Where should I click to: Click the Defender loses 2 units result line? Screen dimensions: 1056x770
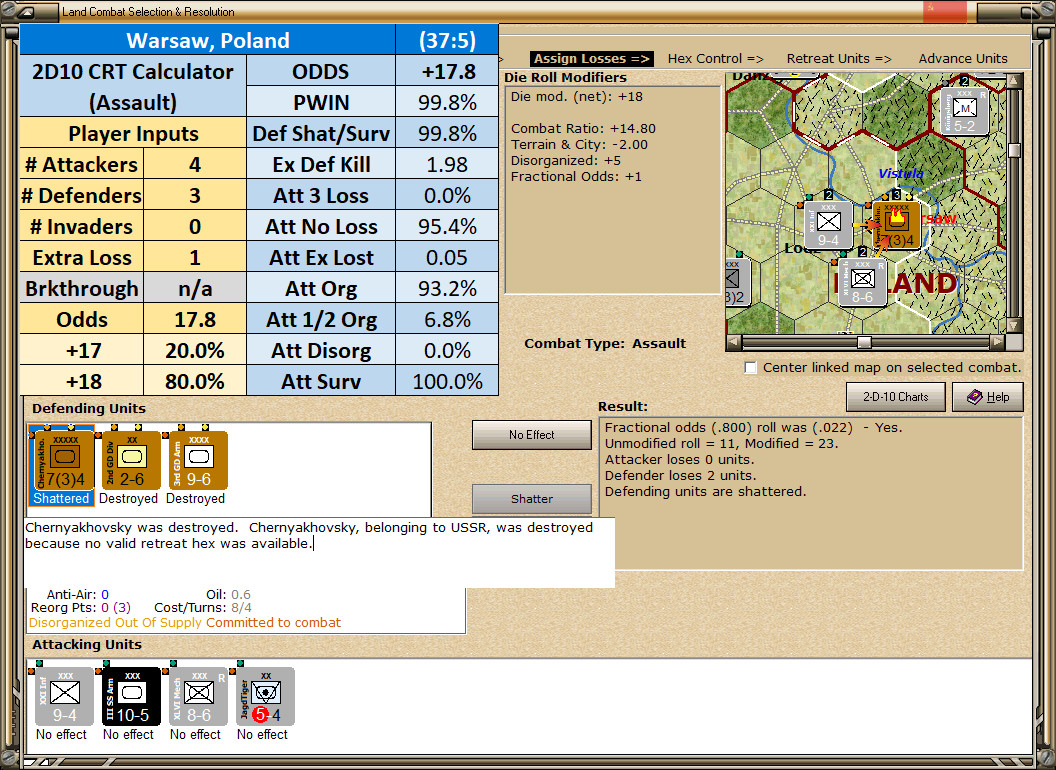[x=680, y=476]
